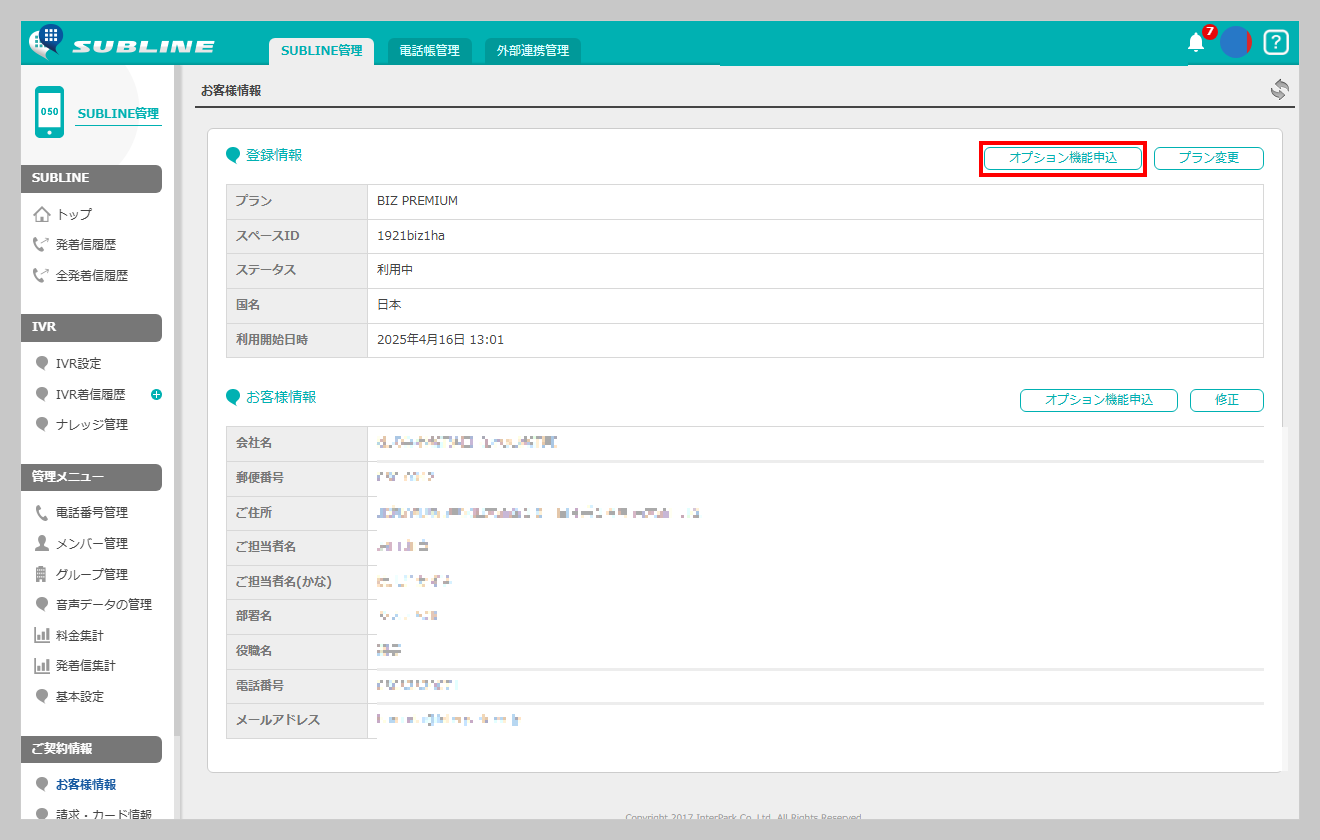Open IVR設定 in the sidebar
This screenshot has width=1320, height=840.
pos(78,363)
